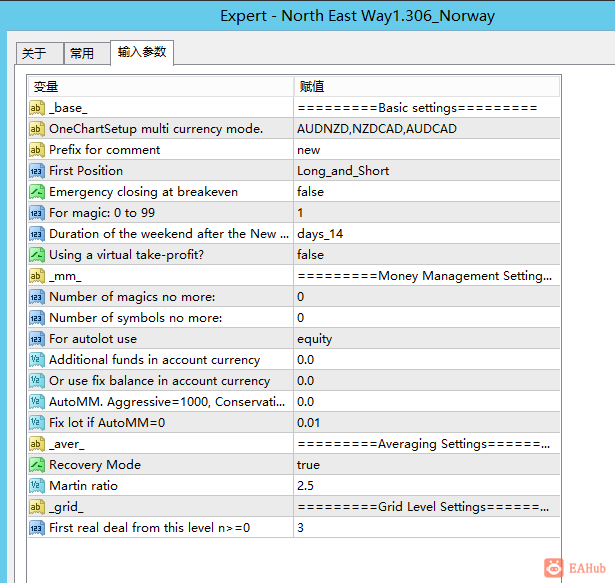Edit the AUDNZD,NZDCAD,AUDCAD value field
615x583 pixels.
pos(427,129)
